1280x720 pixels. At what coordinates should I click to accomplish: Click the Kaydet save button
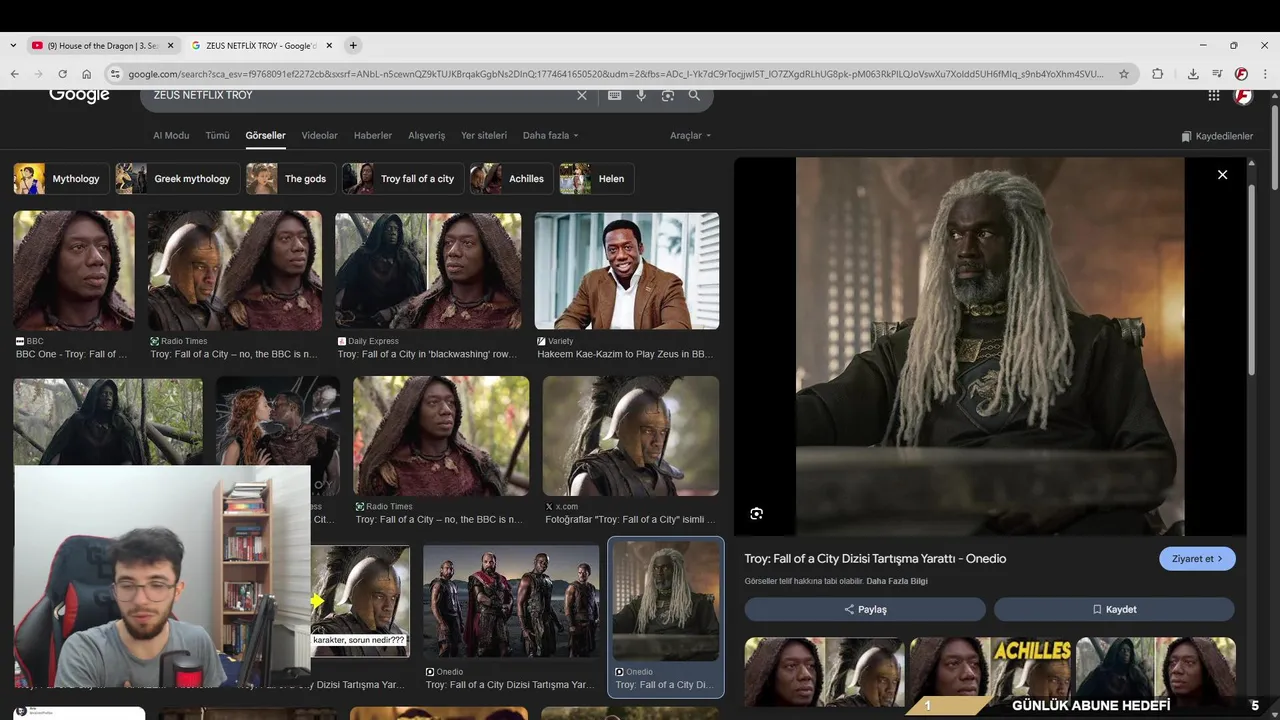point(1114,609)
